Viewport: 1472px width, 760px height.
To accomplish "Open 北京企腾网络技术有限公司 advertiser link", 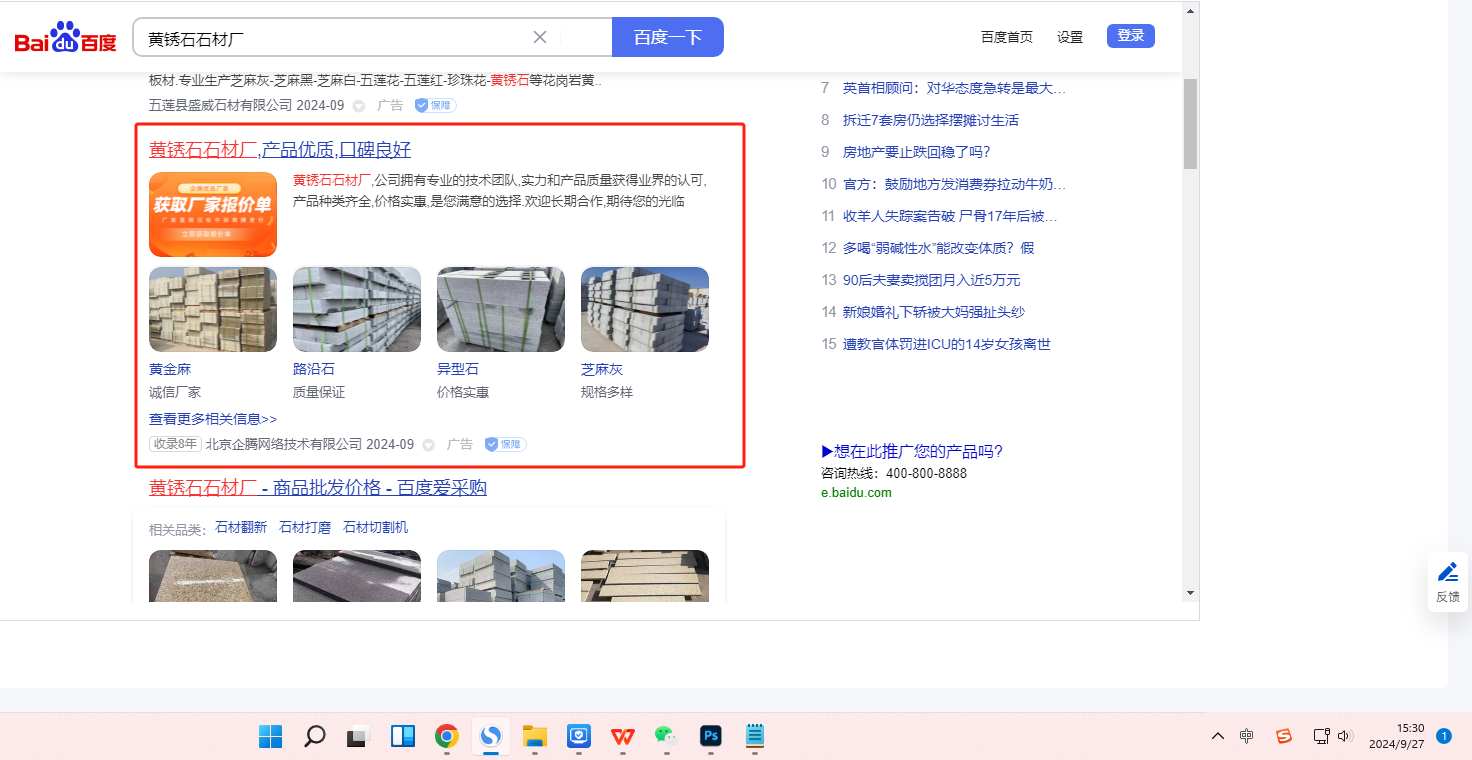I will click(x=284, y=444).
